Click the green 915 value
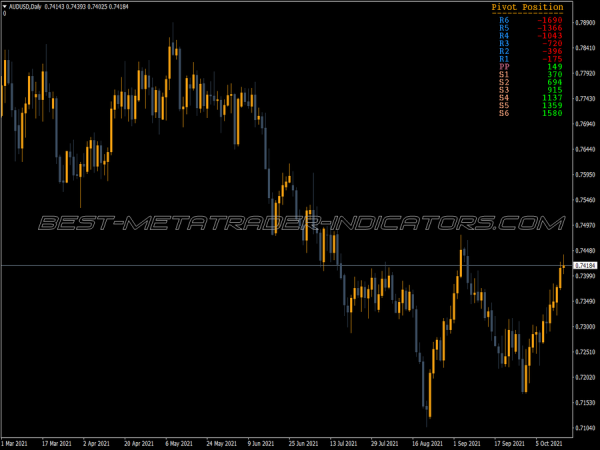The height and width of the screenshot is (450, 600). click(x=555, y=90)
